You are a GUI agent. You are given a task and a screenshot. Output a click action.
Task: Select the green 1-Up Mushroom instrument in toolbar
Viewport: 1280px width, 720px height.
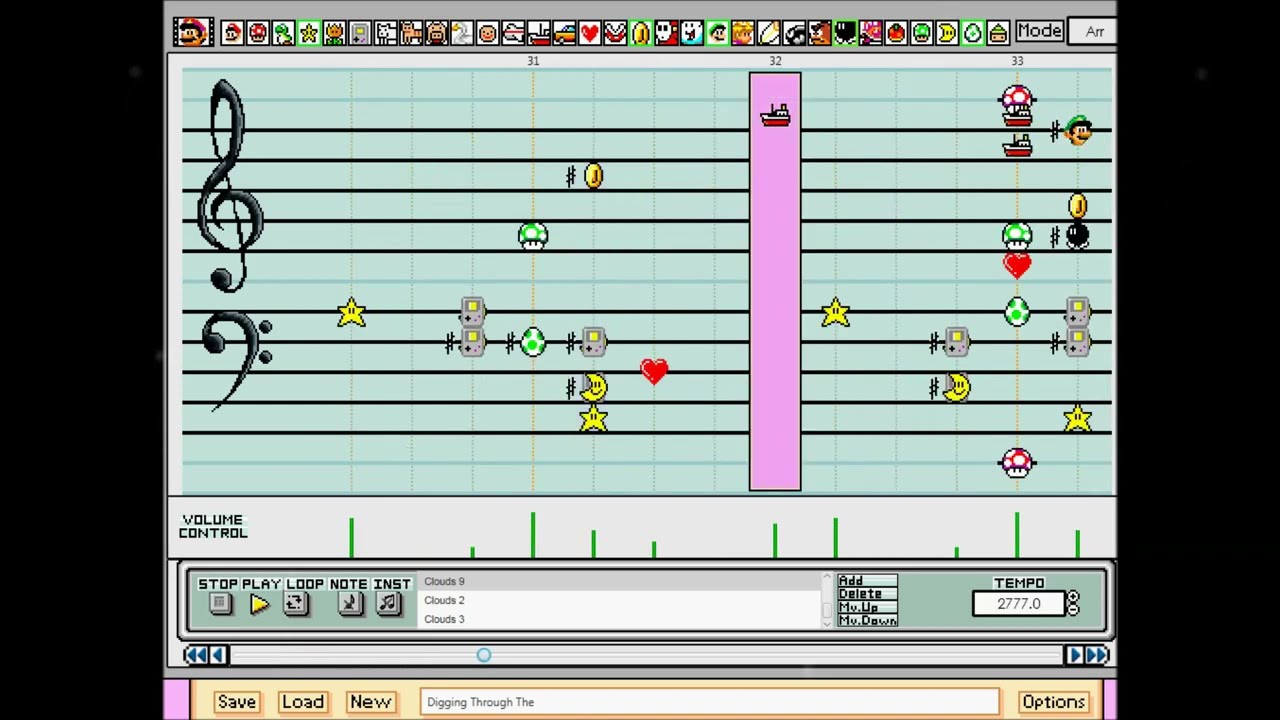click(921, 33)
